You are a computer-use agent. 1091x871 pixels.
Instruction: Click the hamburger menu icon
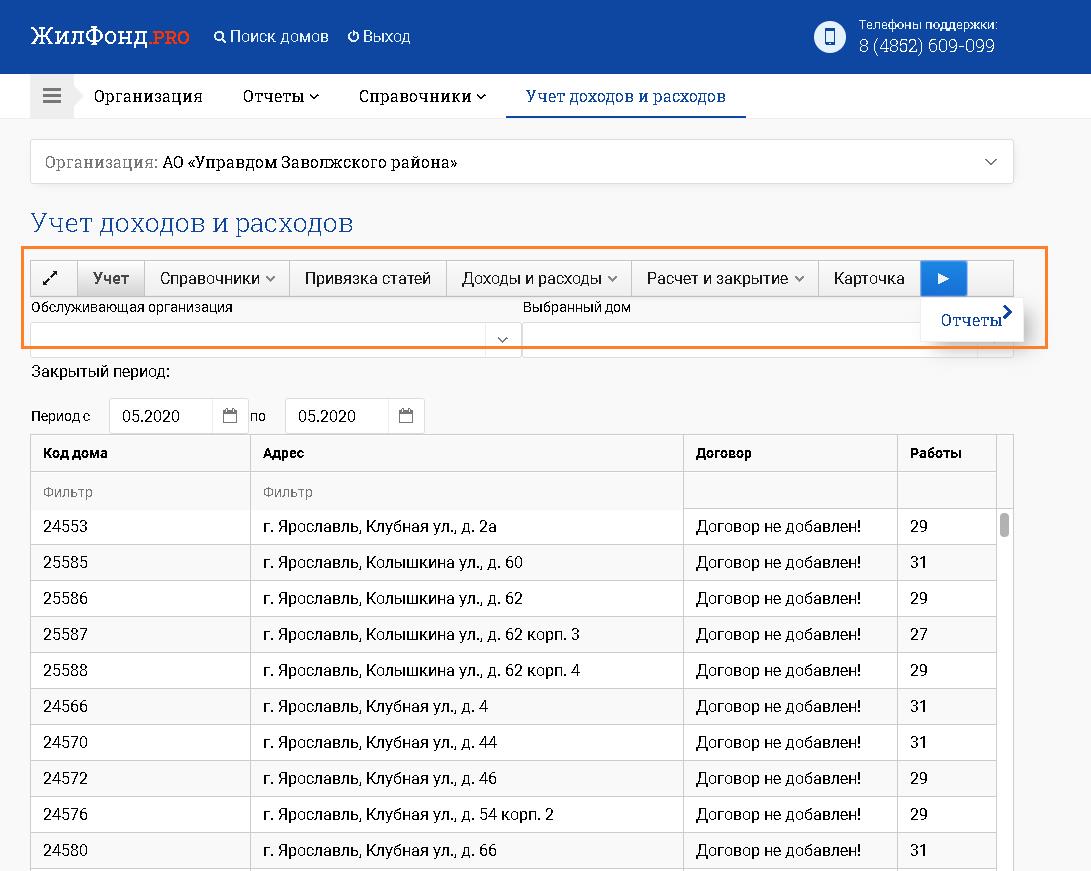pos(52,97)
